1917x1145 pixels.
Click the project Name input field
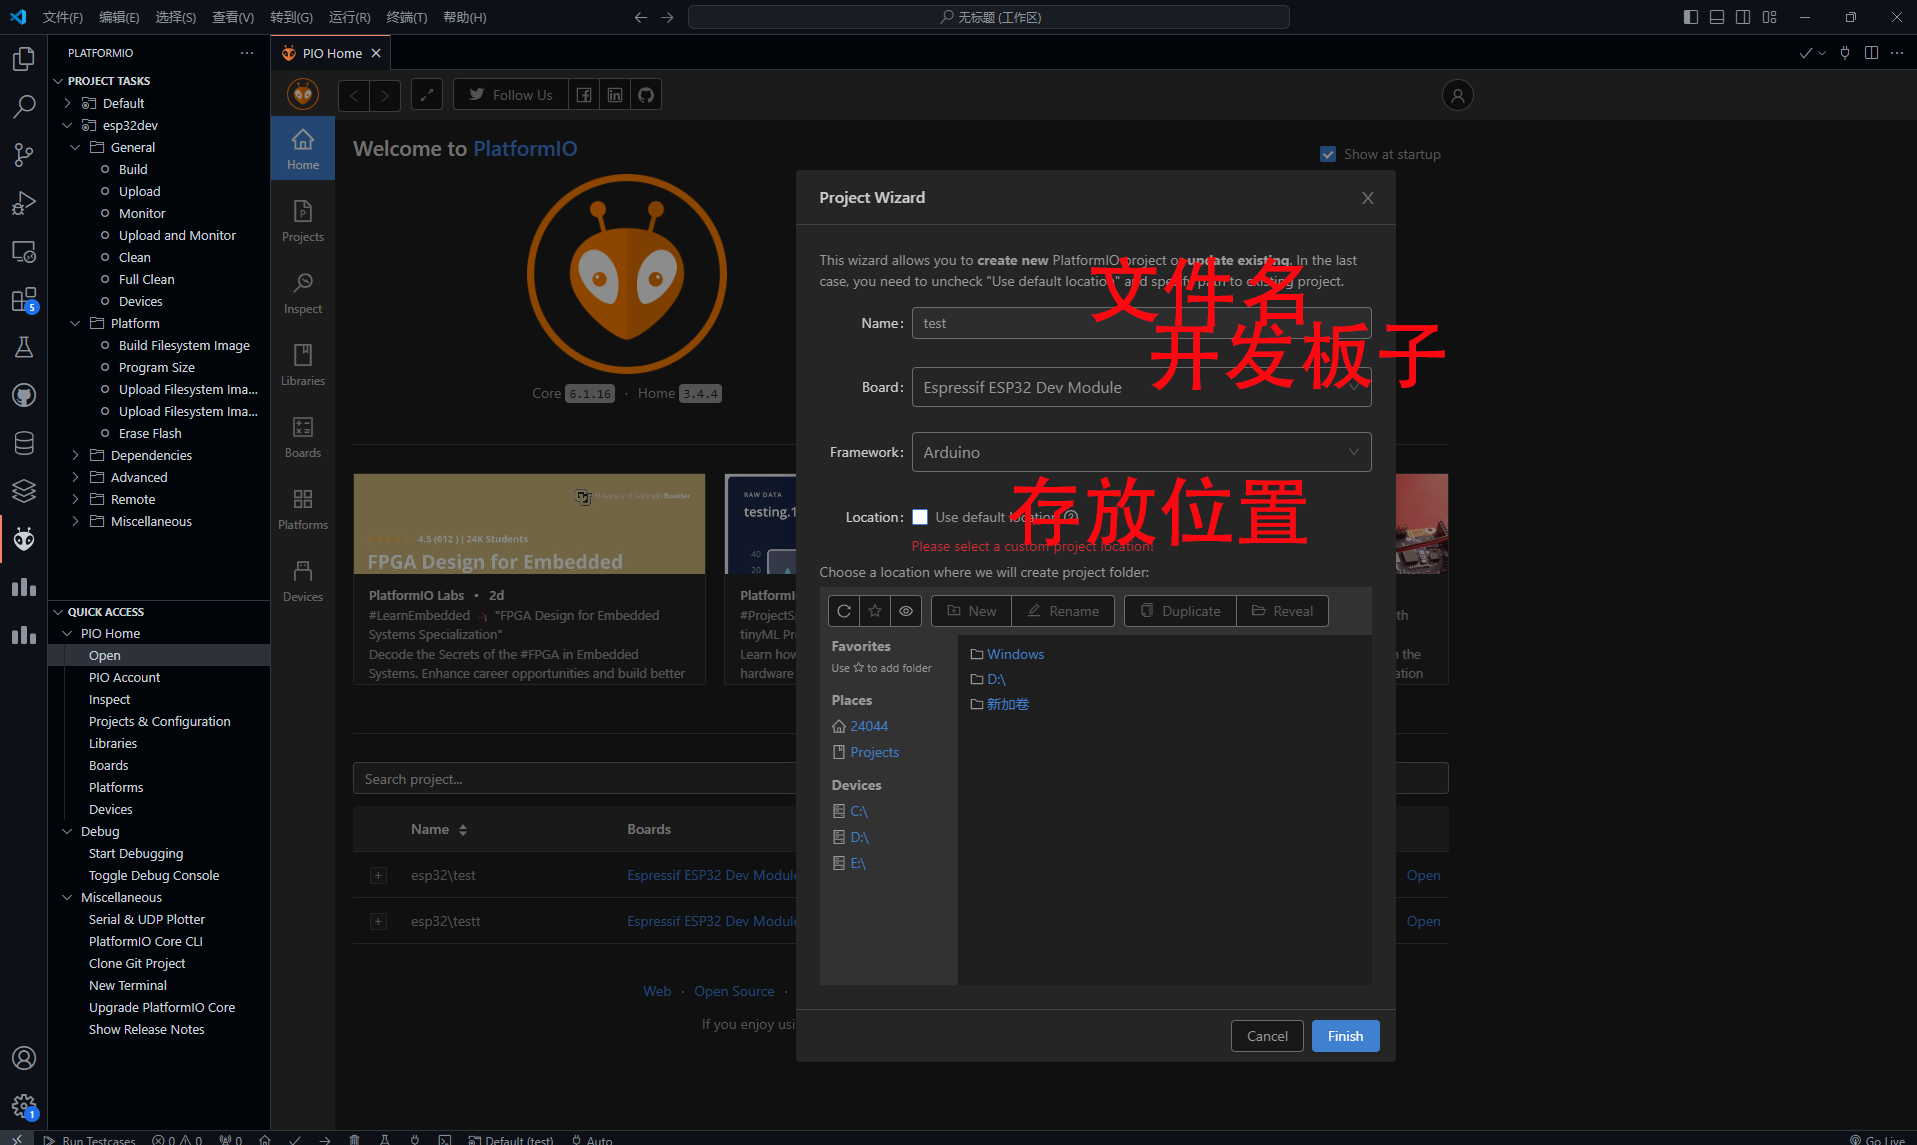[1141, 323]
